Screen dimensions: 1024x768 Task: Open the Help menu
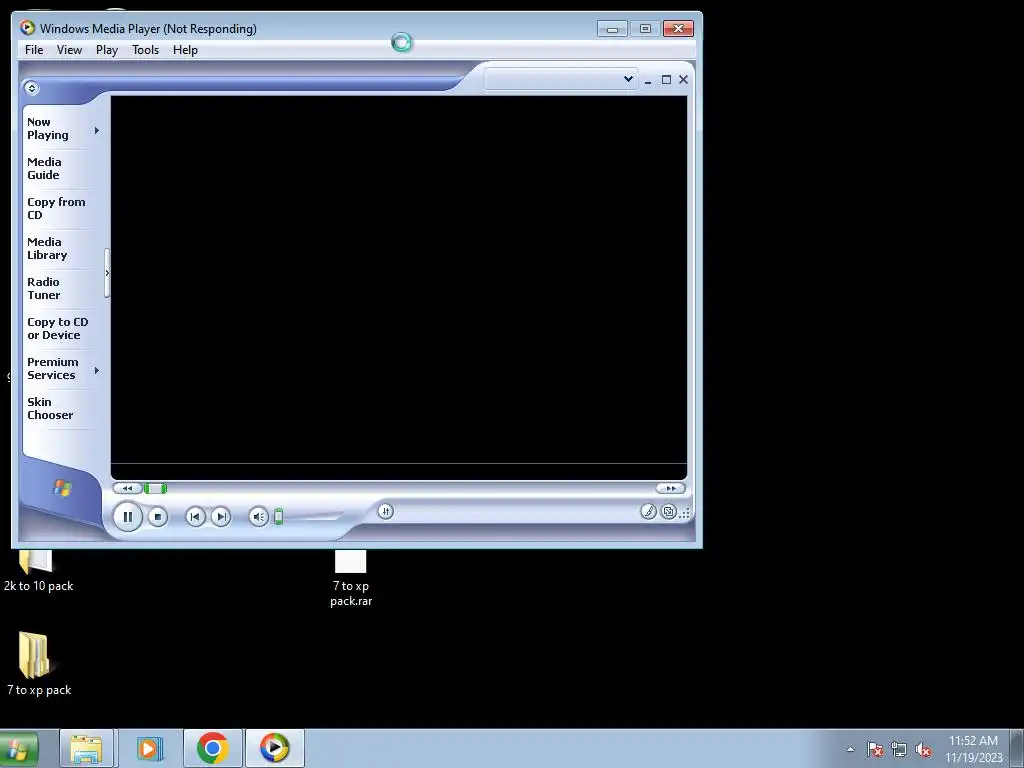(185, 50)
